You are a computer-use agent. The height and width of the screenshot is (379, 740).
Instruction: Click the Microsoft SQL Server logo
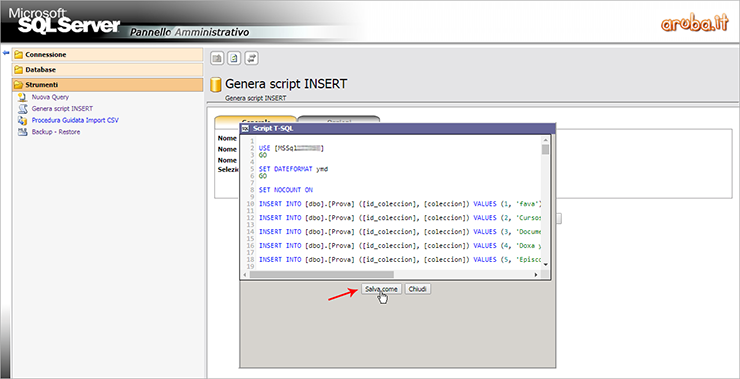click(x=64, y=21)
